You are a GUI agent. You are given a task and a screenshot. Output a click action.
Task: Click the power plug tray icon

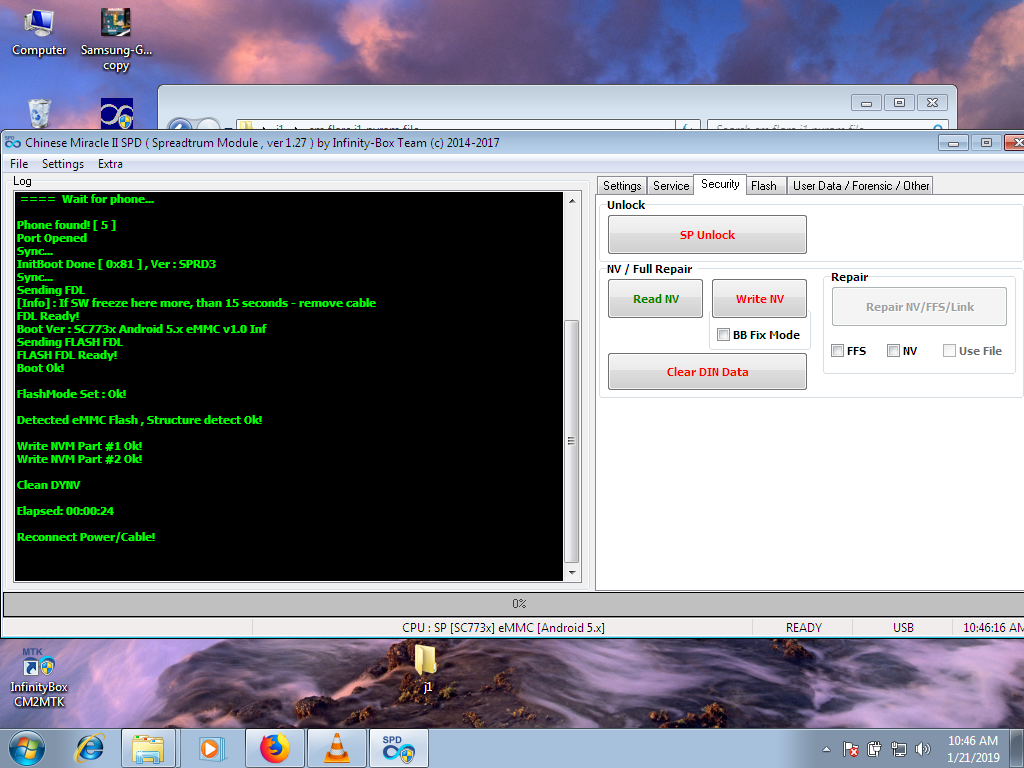[874, 749]
